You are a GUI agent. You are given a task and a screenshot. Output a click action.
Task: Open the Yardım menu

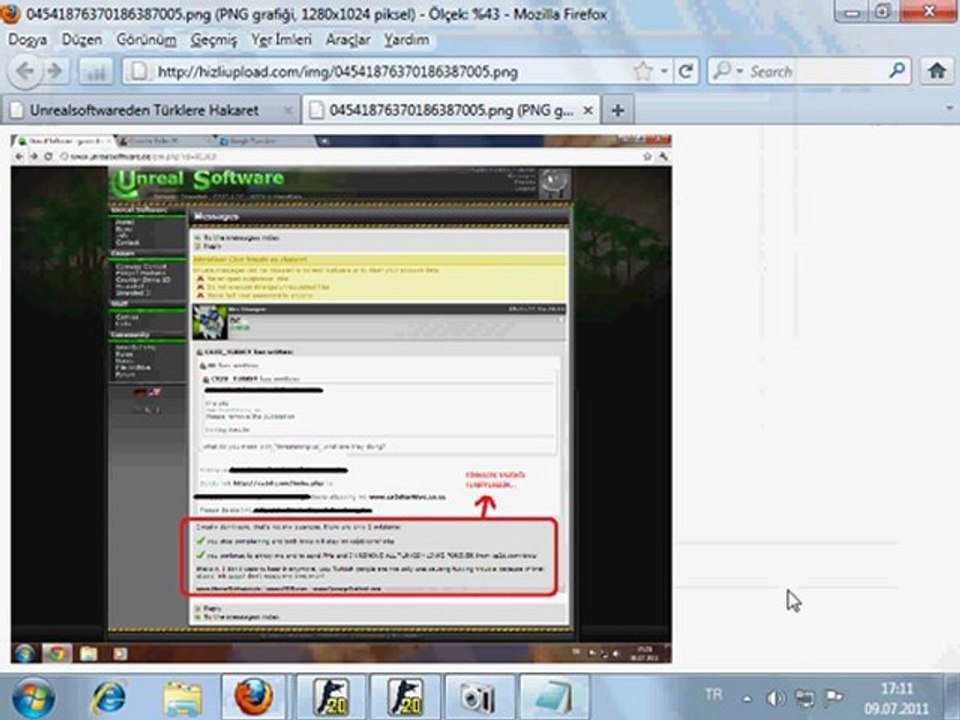point(407,40)
